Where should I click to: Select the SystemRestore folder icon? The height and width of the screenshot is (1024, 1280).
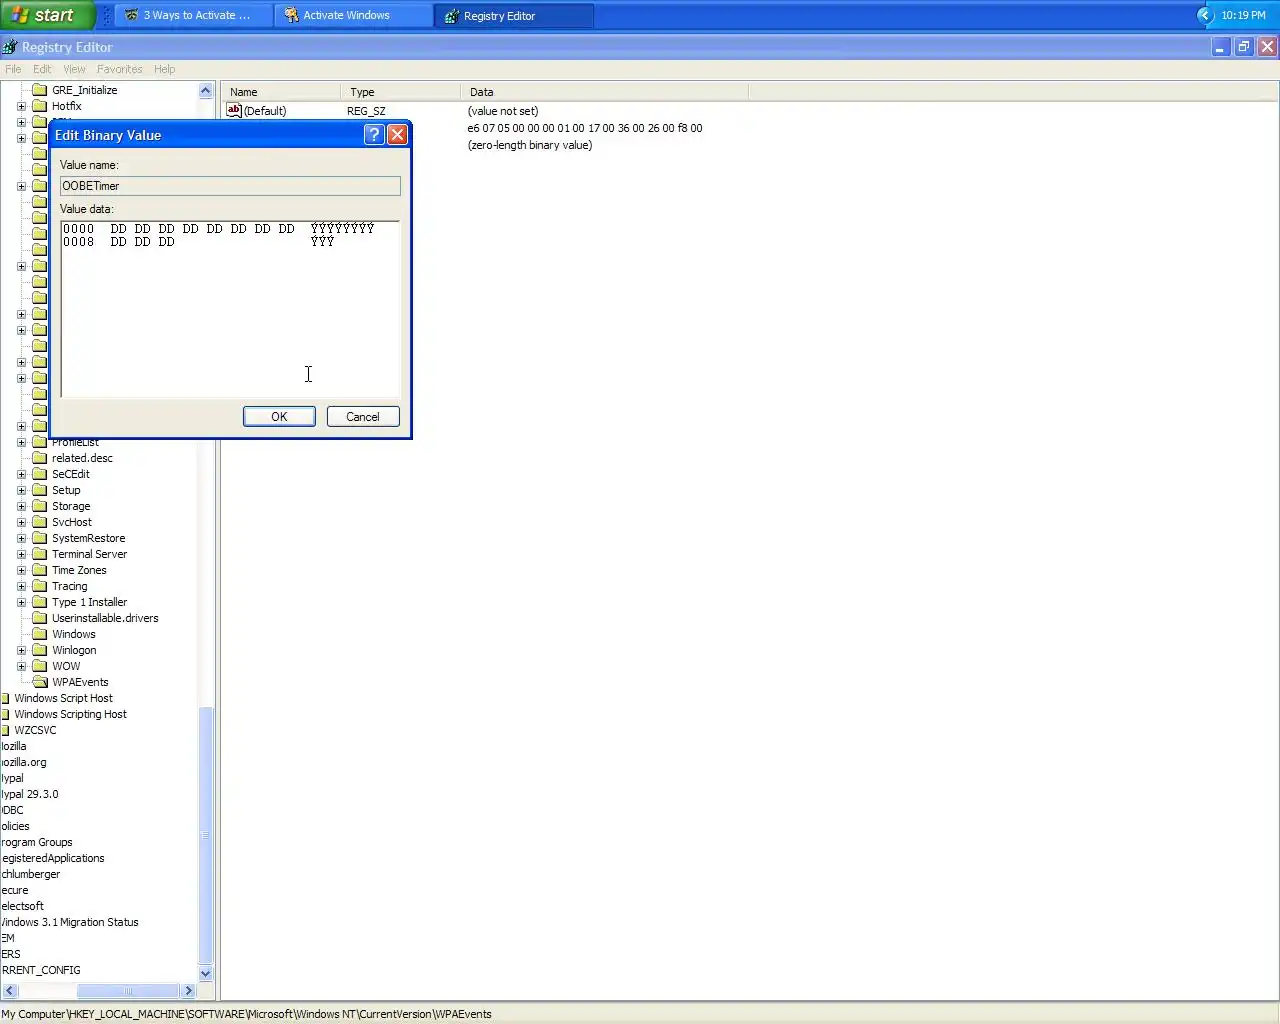[40, 538]
